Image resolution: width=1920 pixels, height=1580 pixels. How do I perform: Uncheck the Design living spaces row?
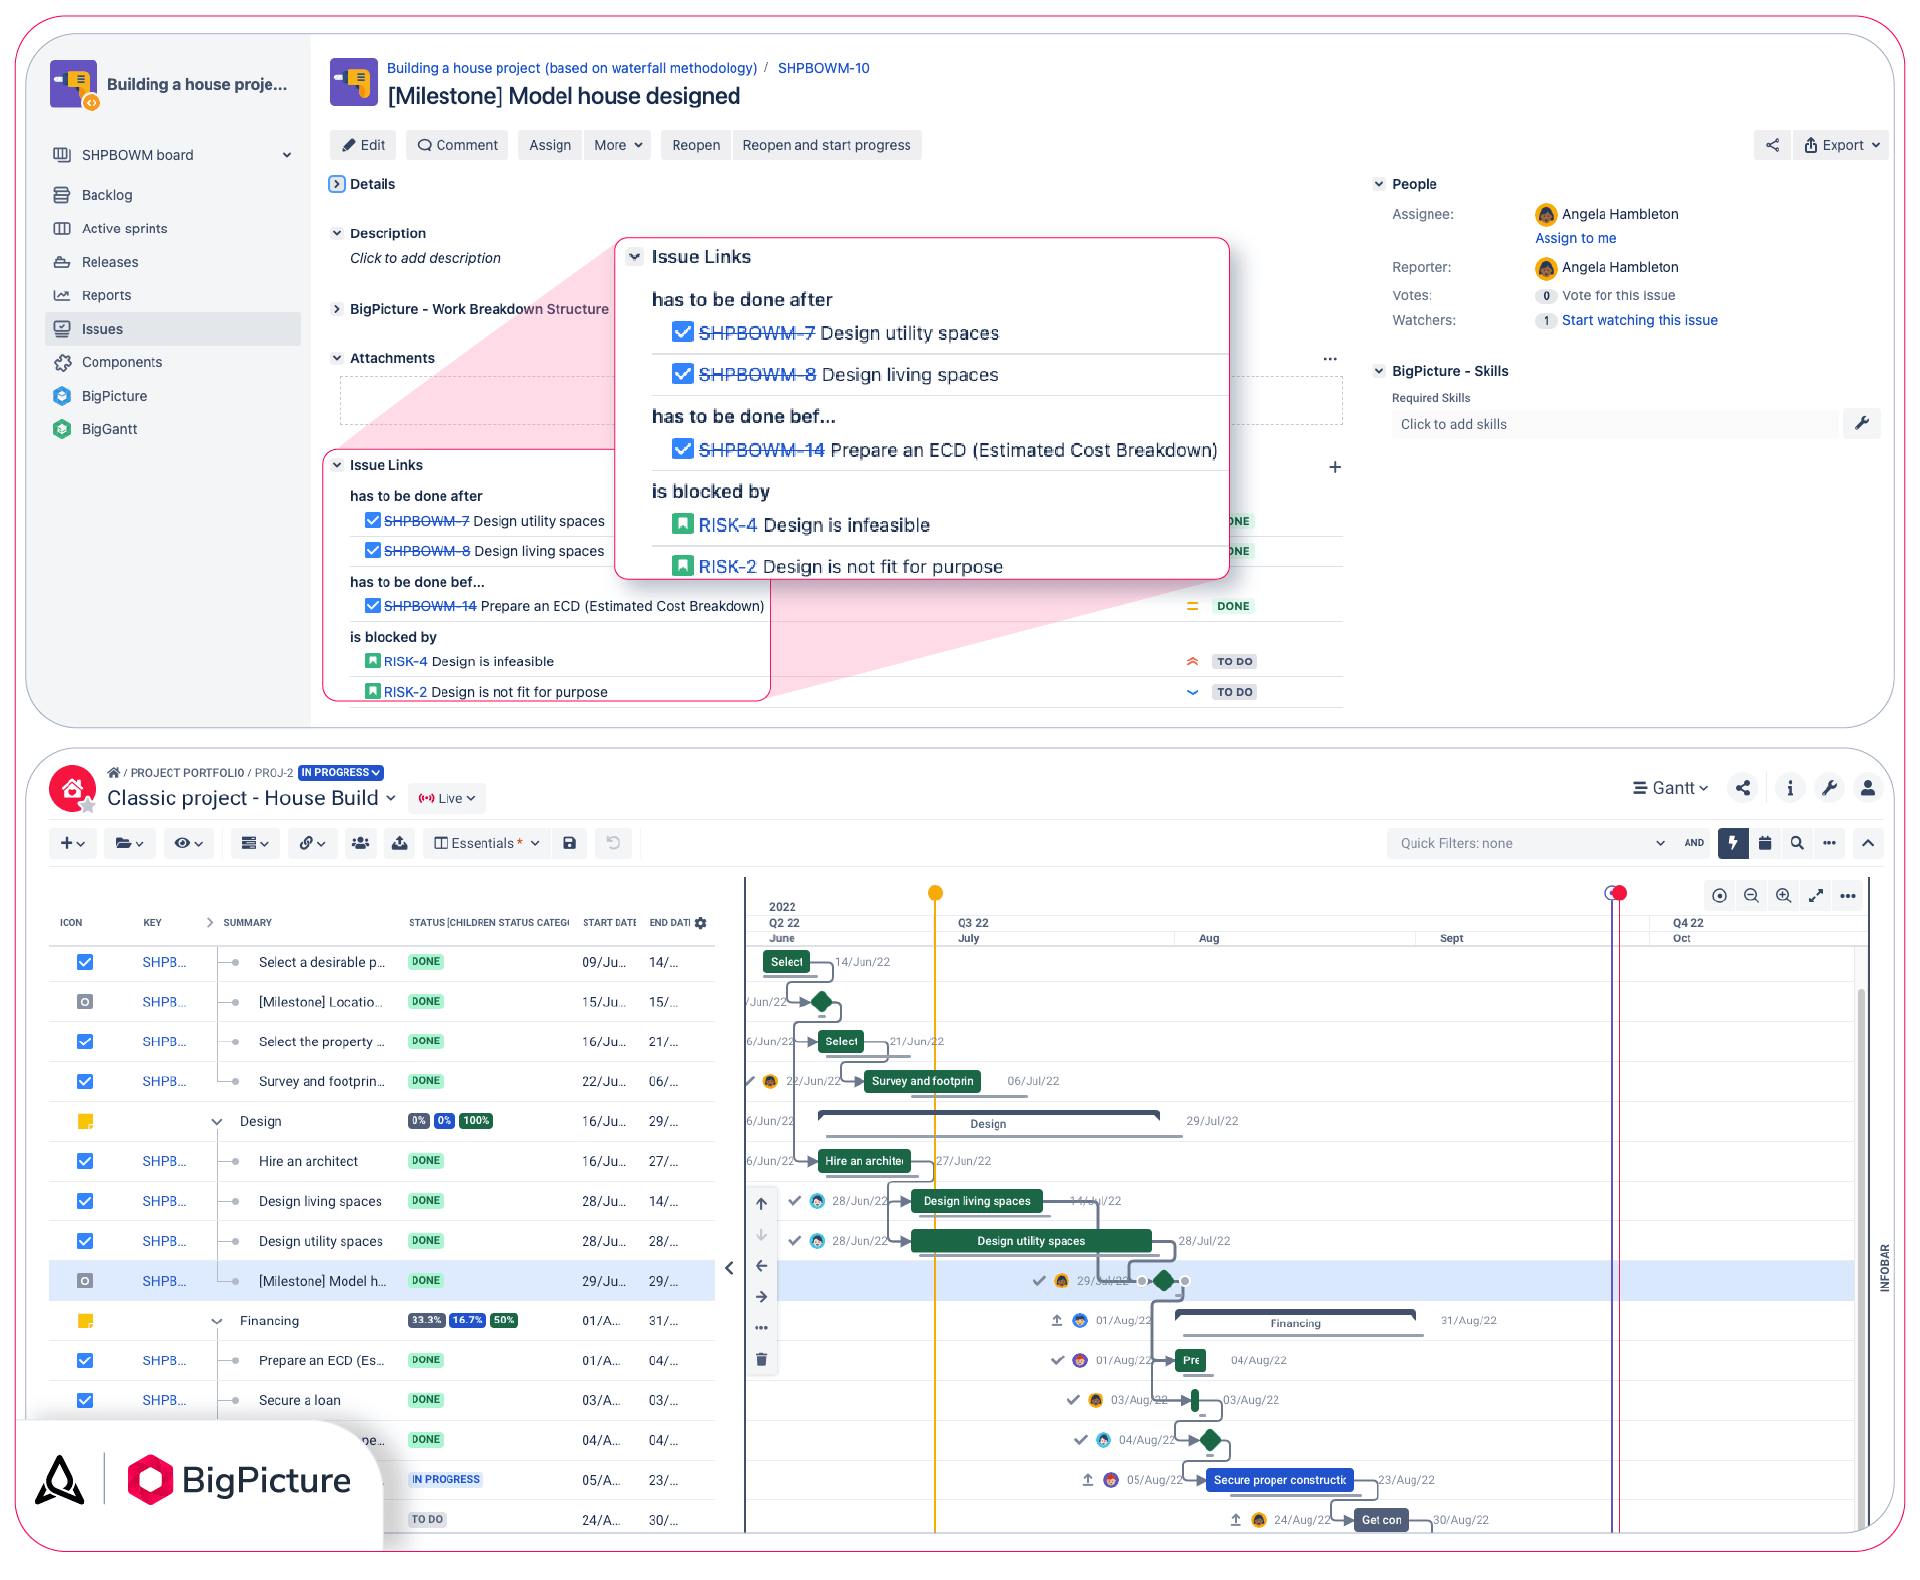[x=85, y=1201]
